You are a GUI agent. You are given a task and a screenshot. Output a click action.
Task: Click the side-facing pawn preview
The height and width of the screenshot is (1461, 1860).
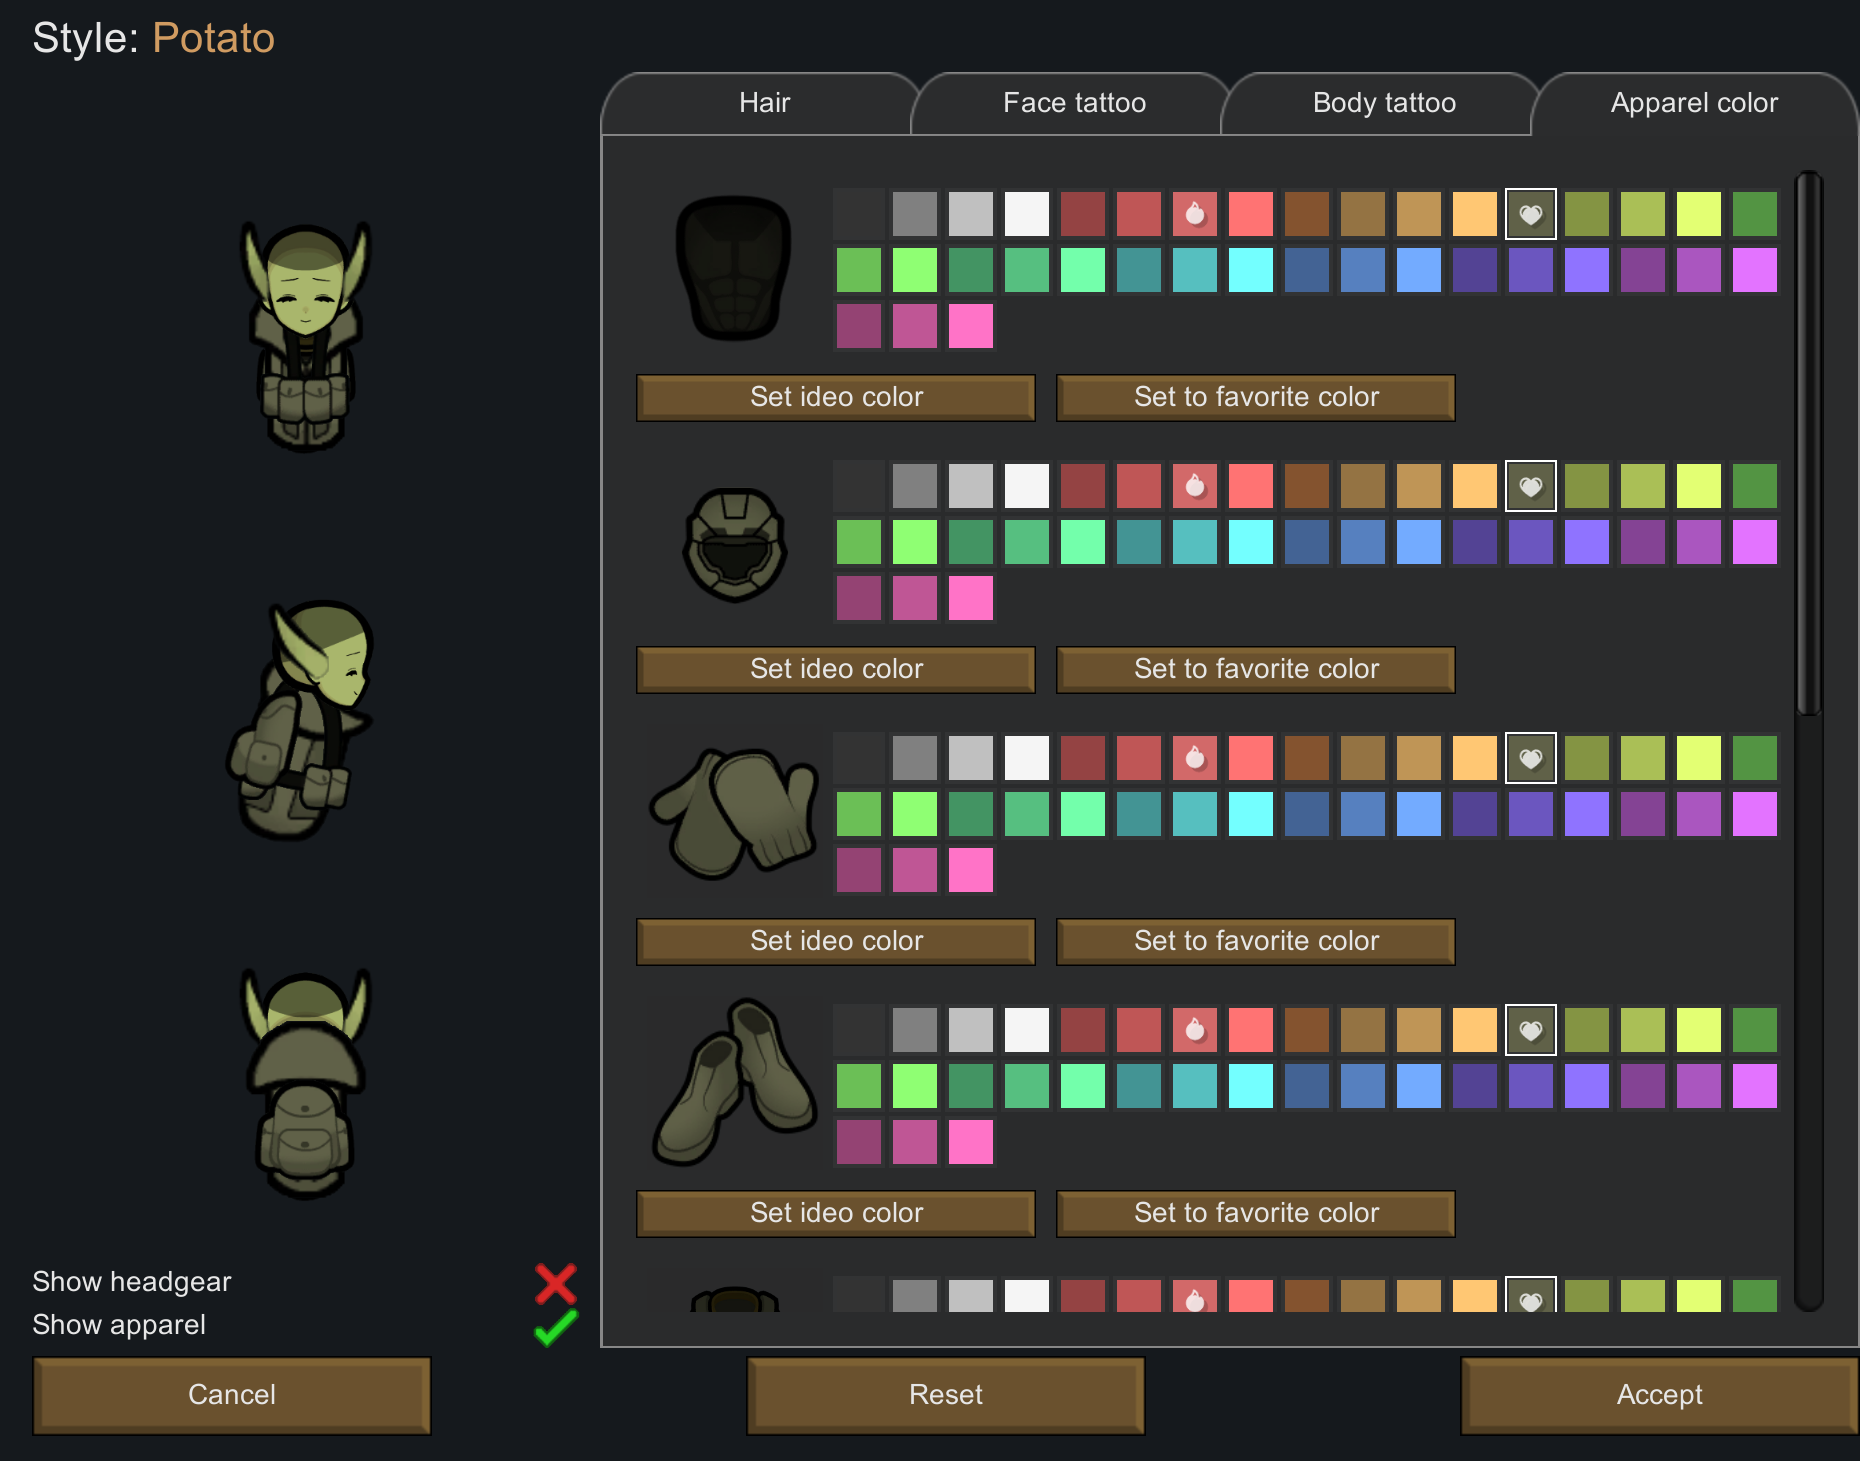point(301,719)
